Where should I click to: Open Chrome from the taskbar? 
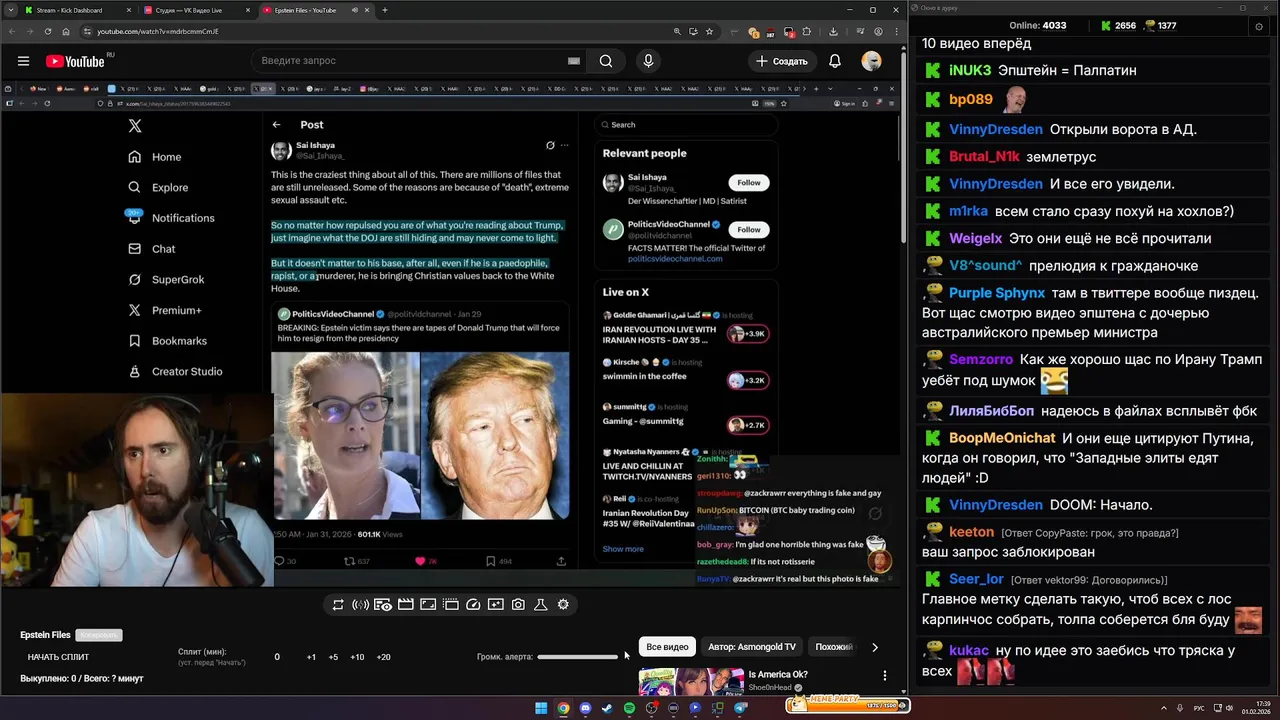tap(563, 708)
